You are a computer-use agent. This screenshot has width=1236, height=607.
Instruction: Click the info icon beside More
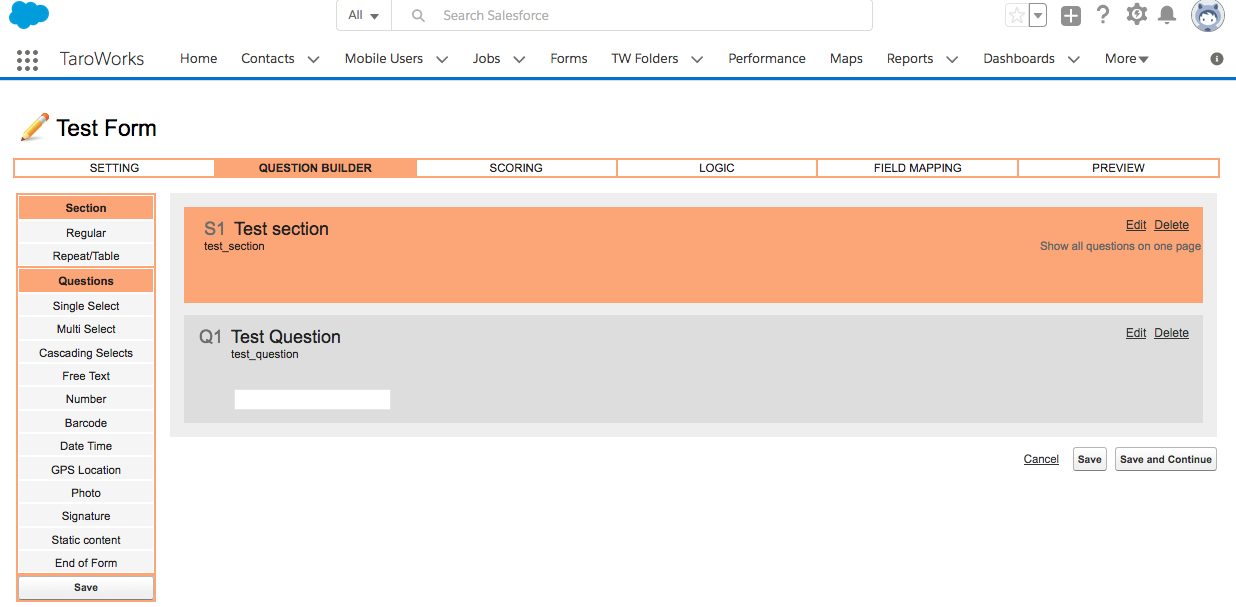tap(1217, 59)
